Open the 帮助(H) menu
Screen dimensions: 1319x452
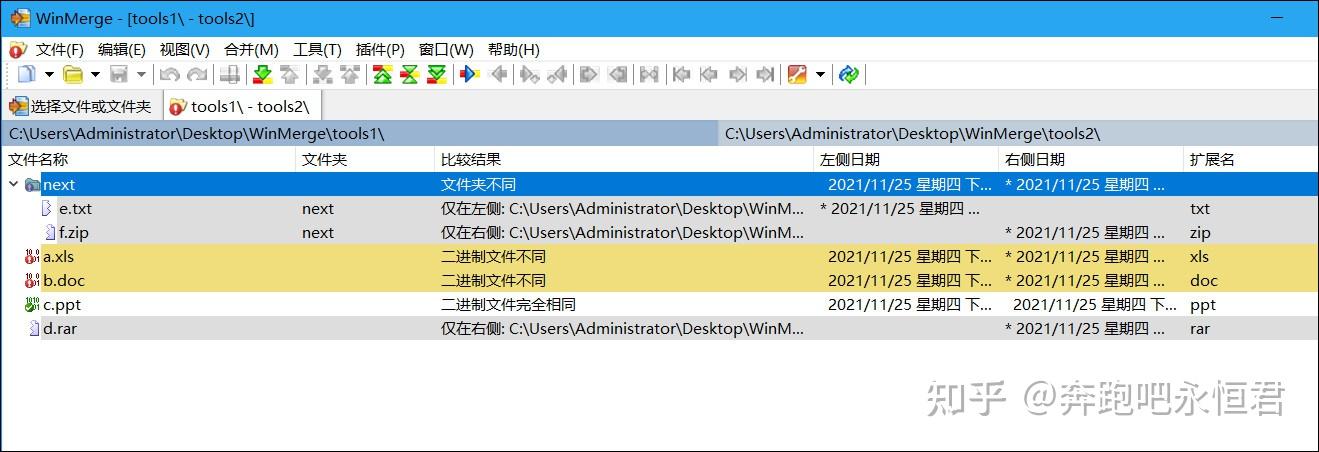point(514,49)
